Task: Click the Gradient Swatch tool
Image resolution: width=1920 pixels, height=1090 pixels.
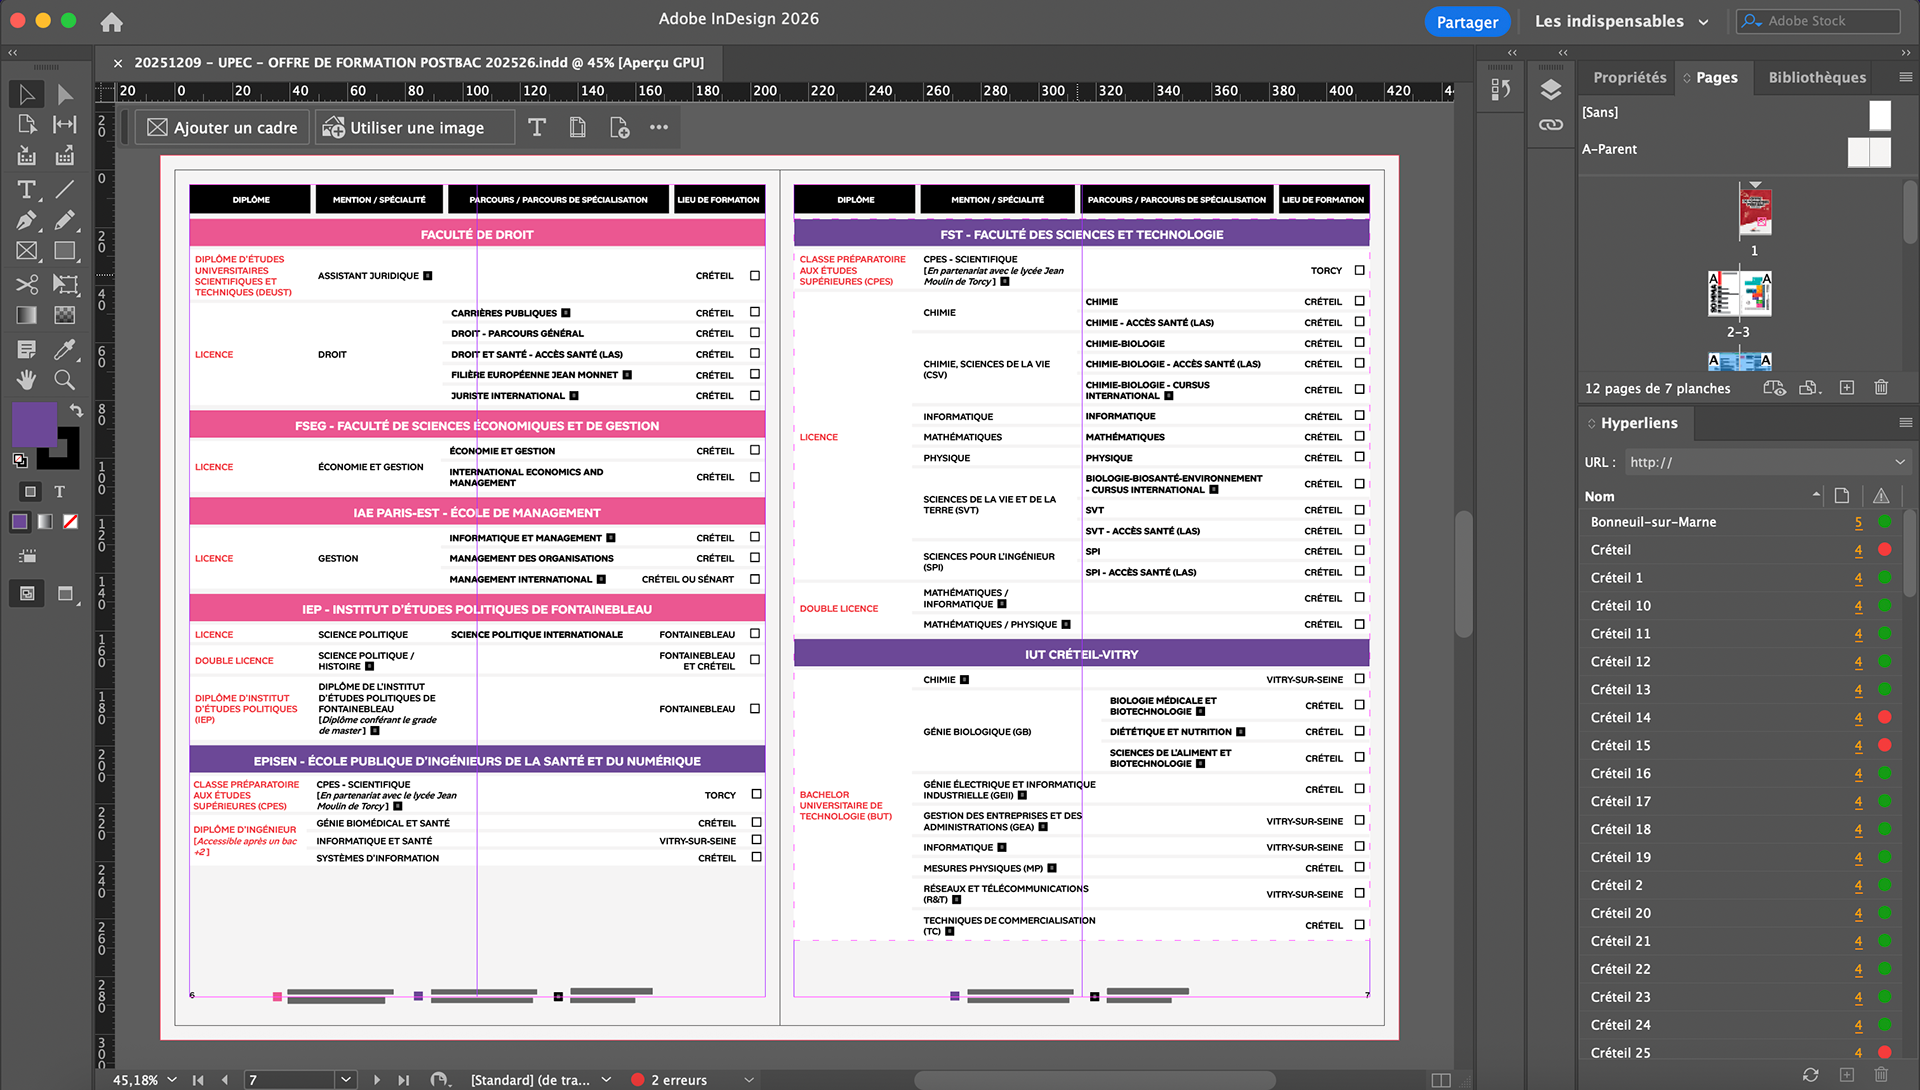Action: [27, 316]
